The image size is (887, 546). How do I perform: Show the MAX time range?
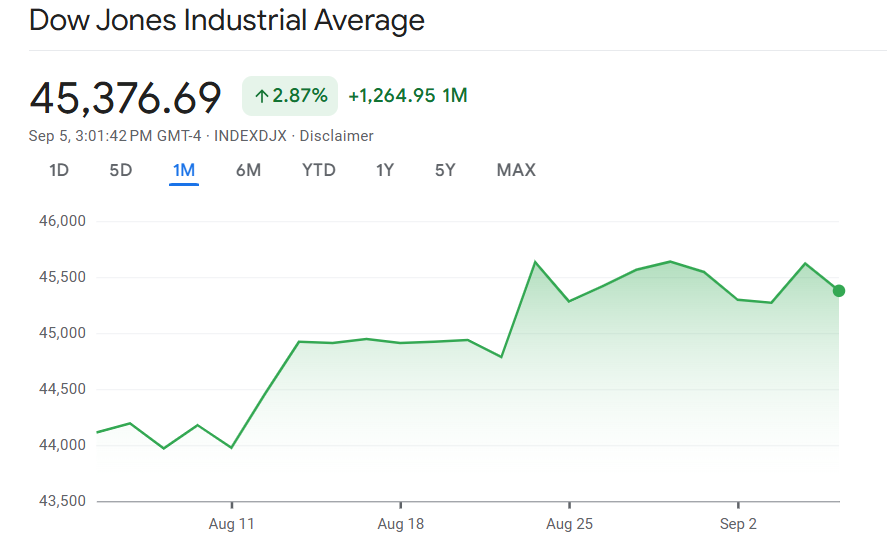516,170
